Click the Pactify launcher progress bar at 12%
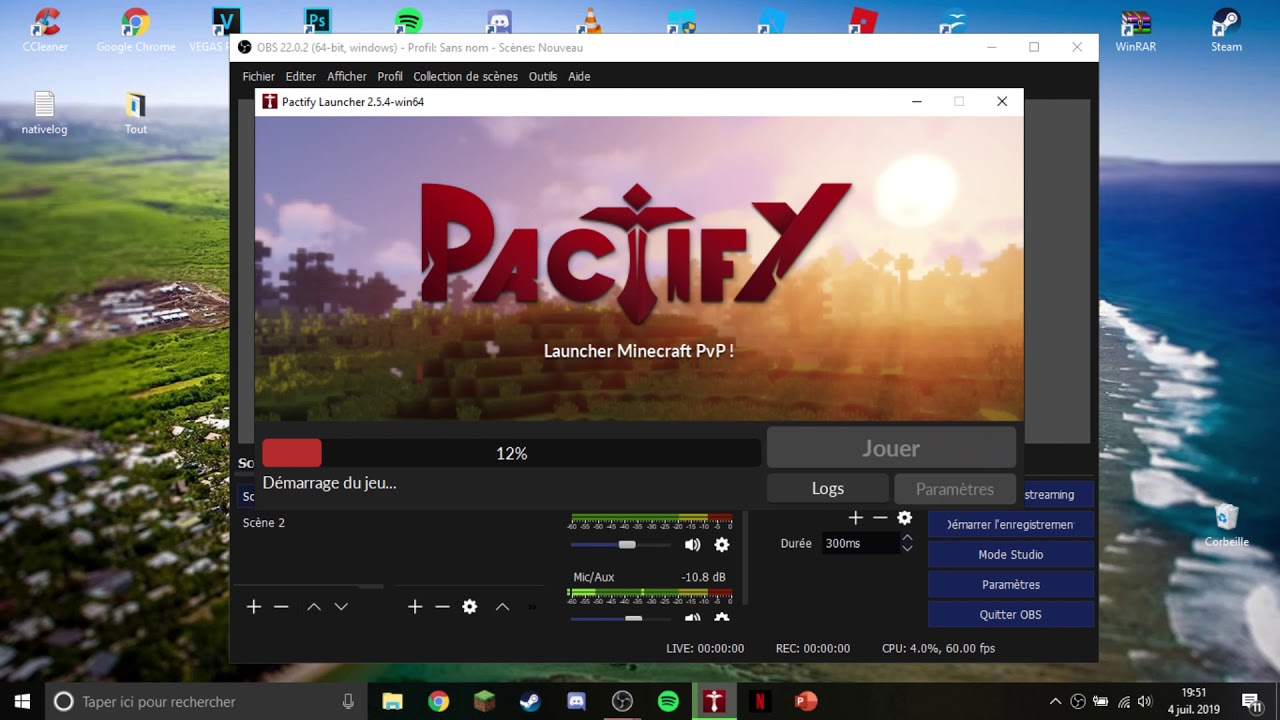Image resolution: width=1280 pixels, height=720 pixels. point(511,453)
